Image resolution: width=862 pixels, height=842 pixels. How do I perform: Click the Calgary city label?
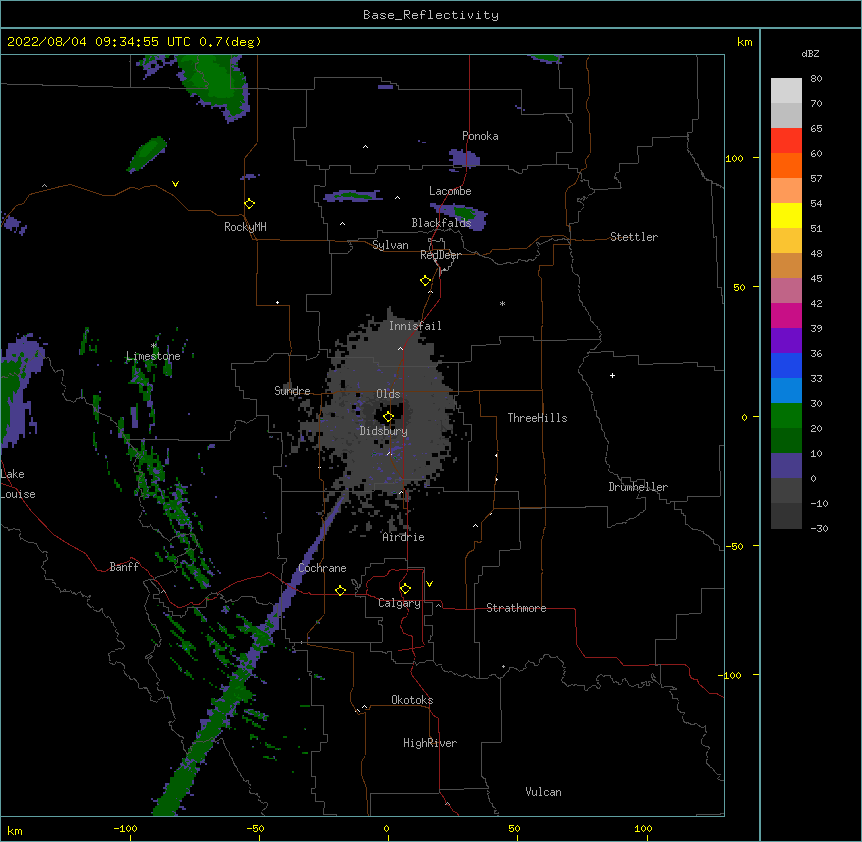pyautogui.click(x=399, y=603)
